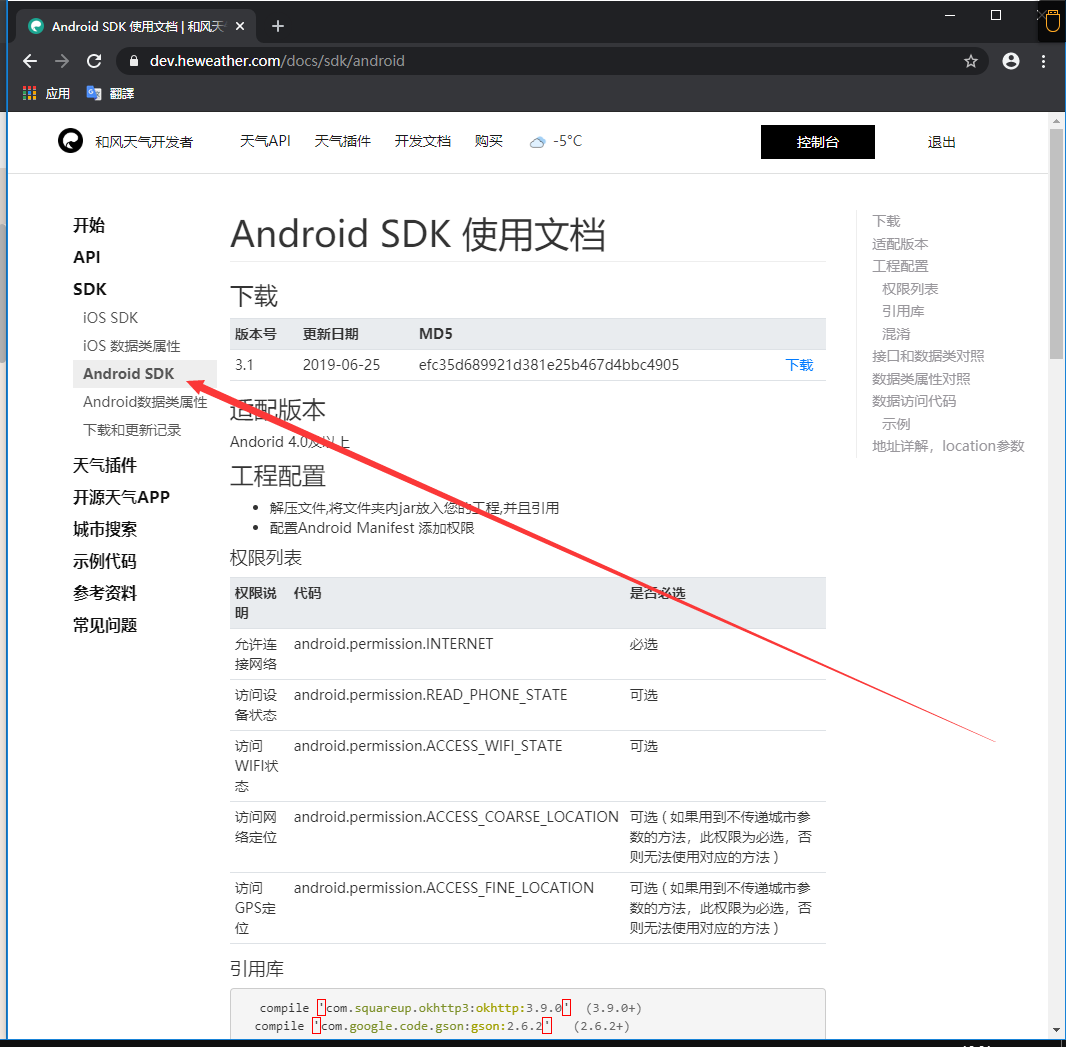Open the Chrome three-dot menu
This screenshot has height=1047, width=1066.
tap(1043, 61)
